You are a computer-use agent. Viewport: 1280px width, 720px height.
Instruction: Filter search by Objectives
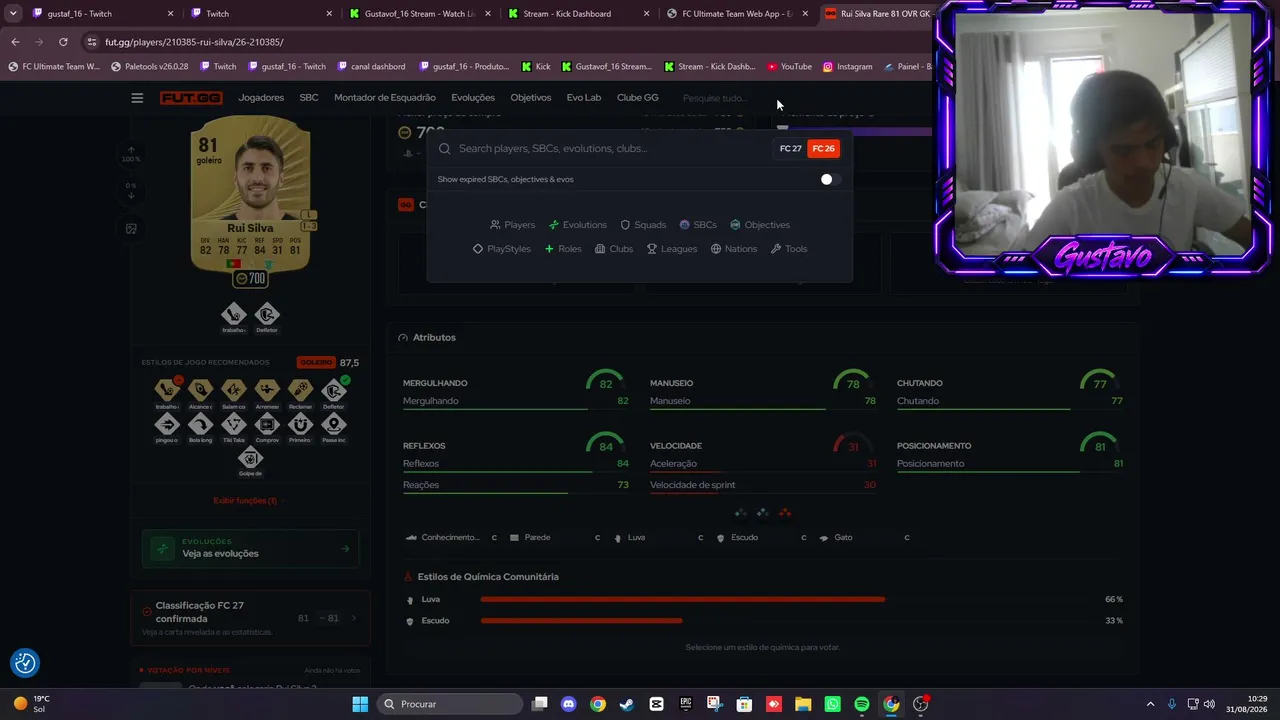tap(760, 225)
